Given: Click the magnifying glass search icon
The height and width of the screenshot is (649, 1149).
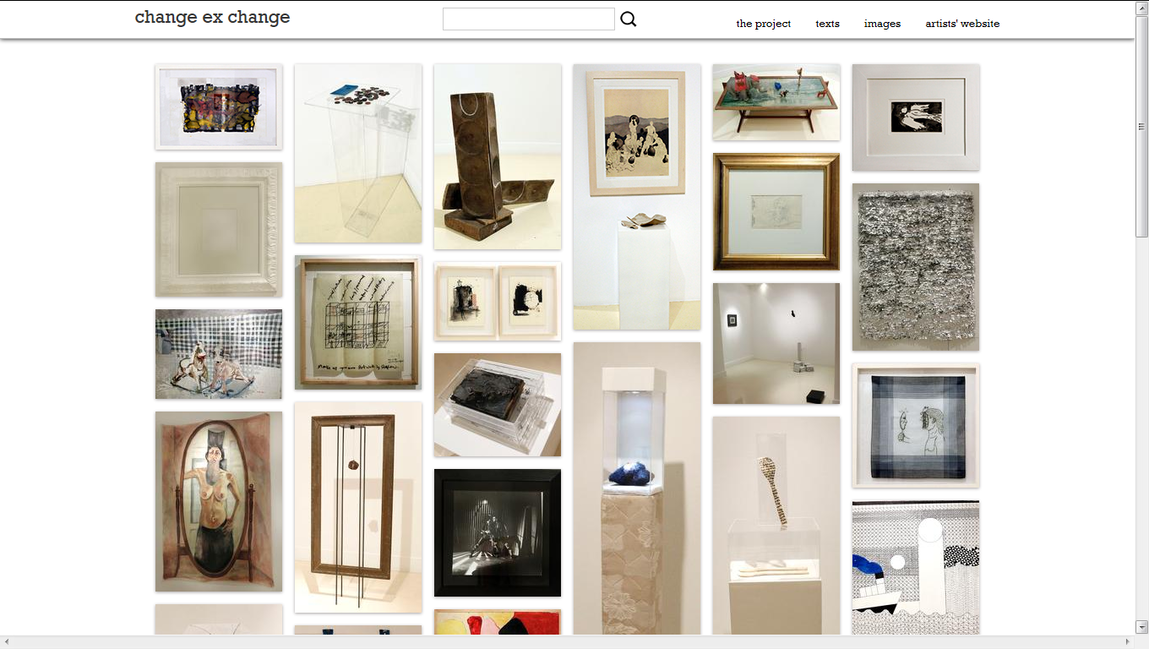Looking at the screenshot, I should 628,19.
